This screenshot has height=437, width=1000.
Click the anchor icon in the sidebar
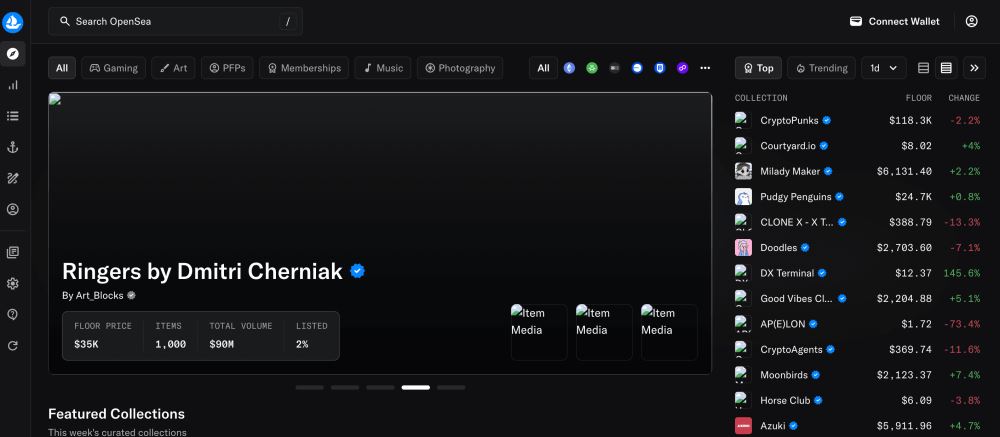[13, 147]
